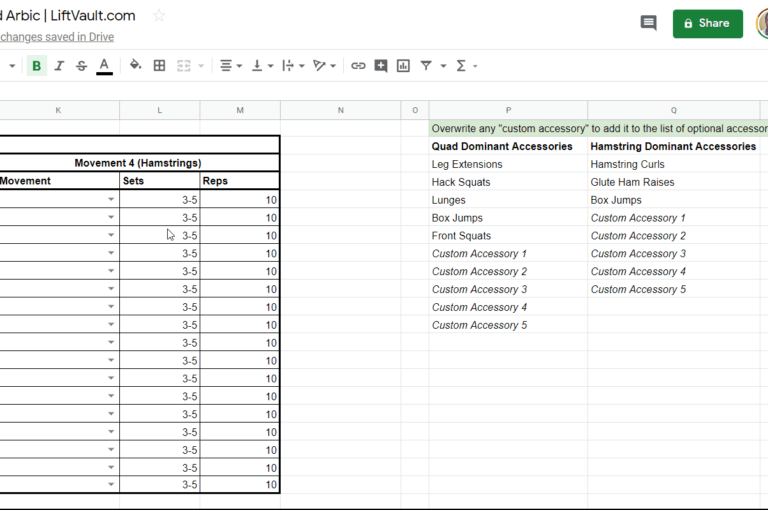Screen dimensions: 768x510
Task: Open changes saved in Drive link
Action: tap(57, 37)
